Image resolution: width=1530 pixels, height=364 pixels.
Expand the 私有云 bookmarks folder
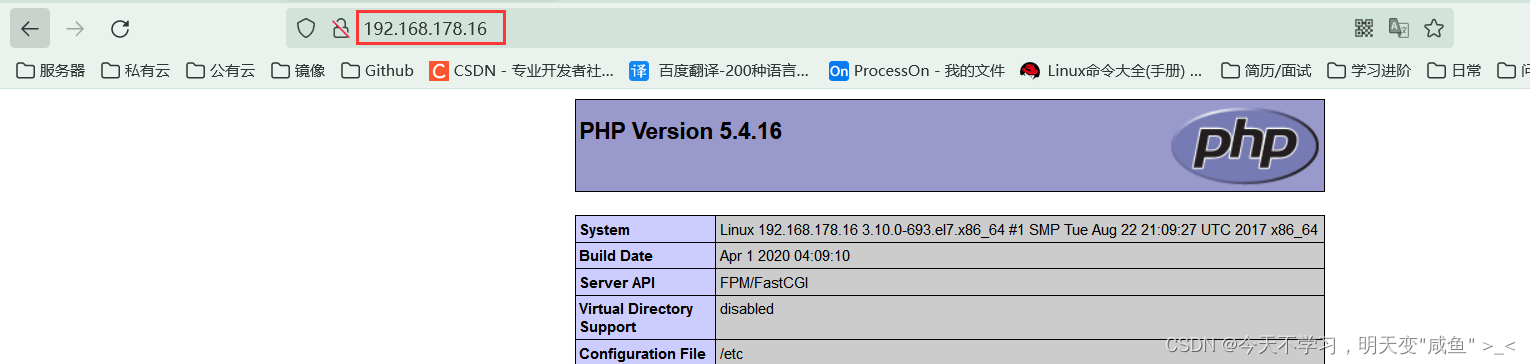[x=136, y=70]
